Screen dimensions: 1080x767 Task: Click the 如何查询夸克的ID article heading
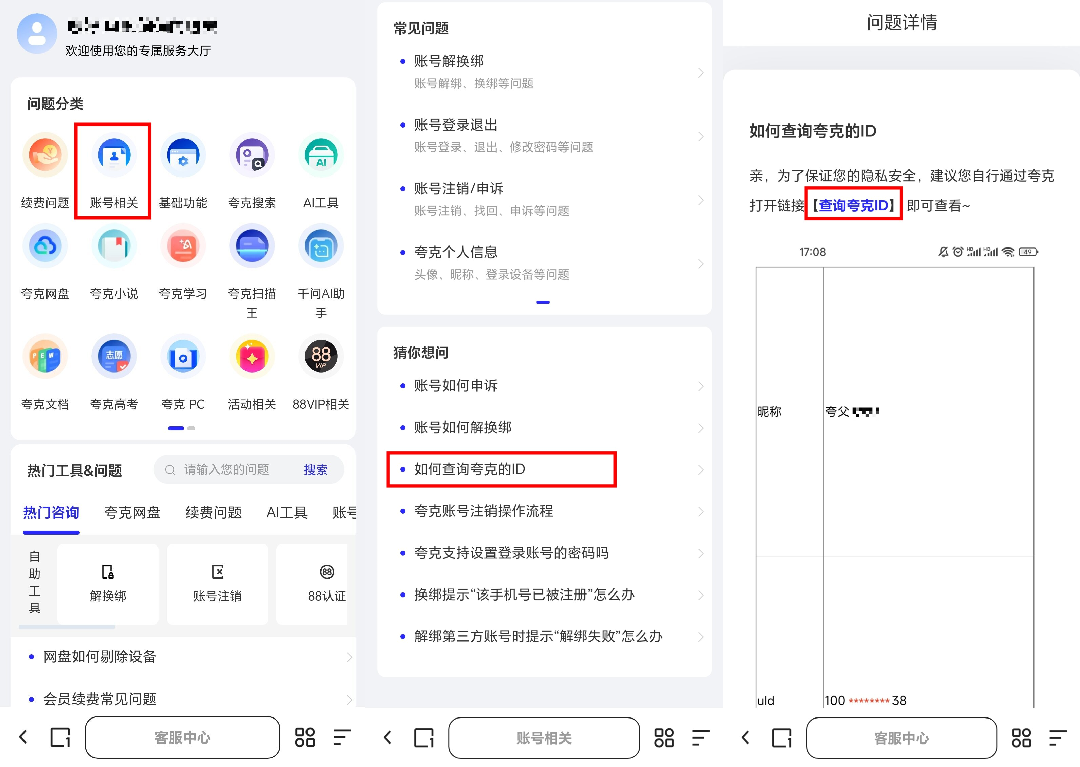pos(813,131)
